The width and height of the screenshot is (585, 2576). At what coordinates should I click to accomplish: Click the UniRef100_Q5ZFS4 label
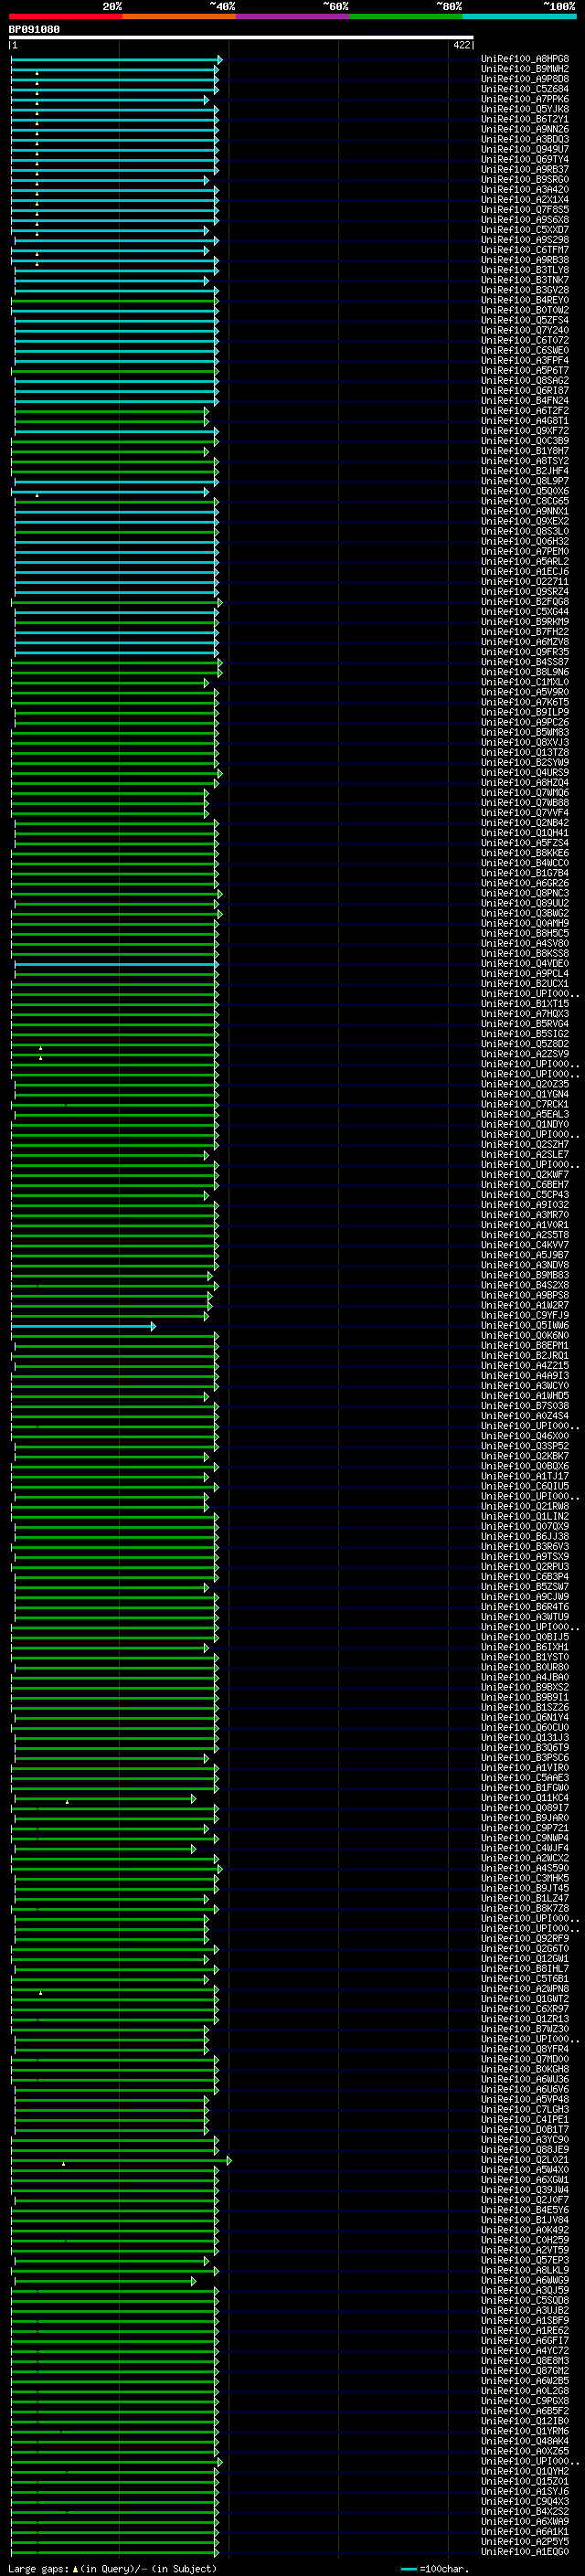coord(525,320)
